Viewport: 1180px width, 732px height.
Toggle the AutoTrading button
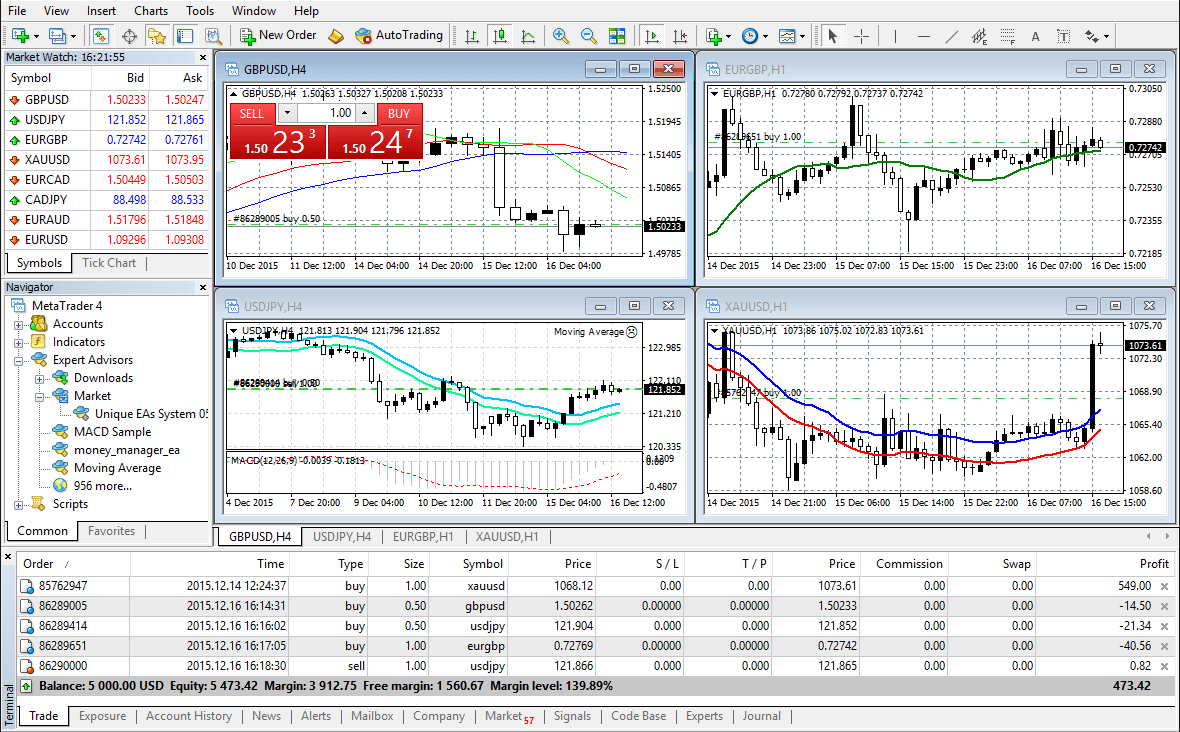click(398, 35)
